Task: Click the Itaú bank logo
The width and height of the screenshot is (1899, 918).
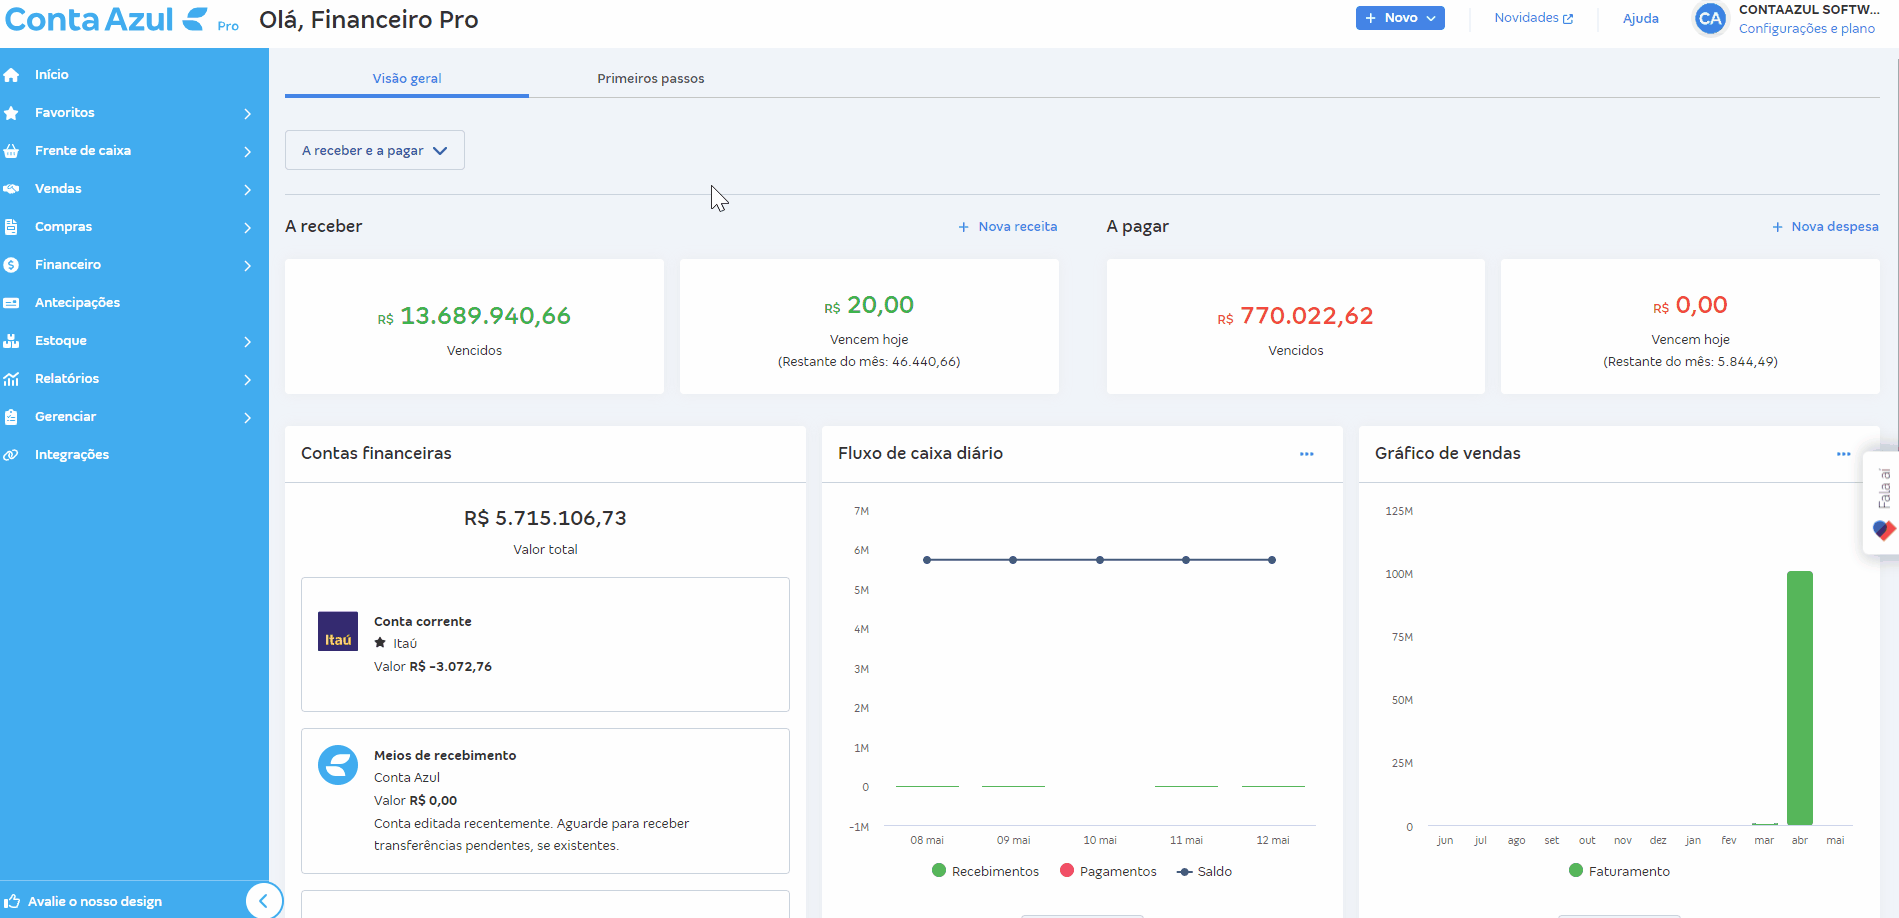Action: coord(338,631)
